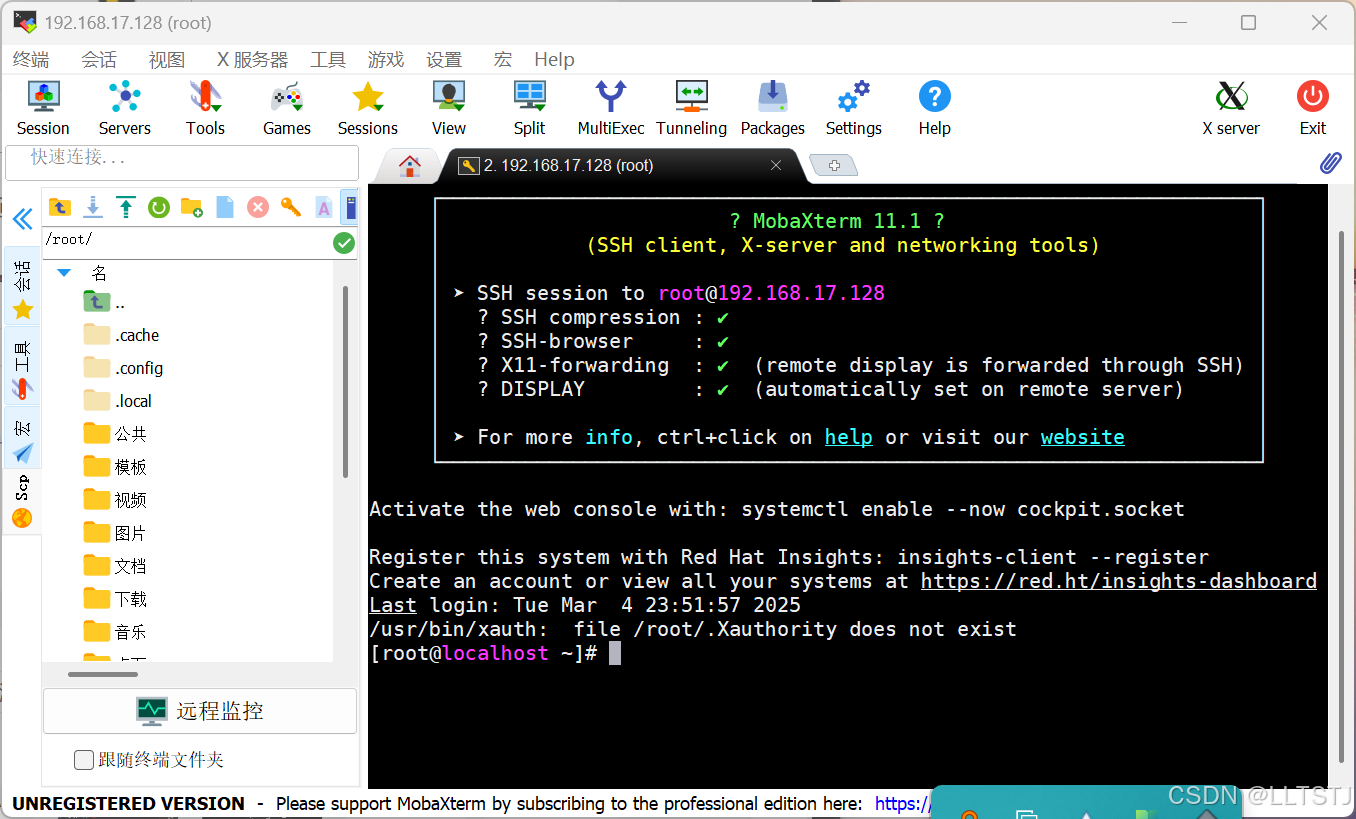Click the terminal vertical scrollbar

1342,495
